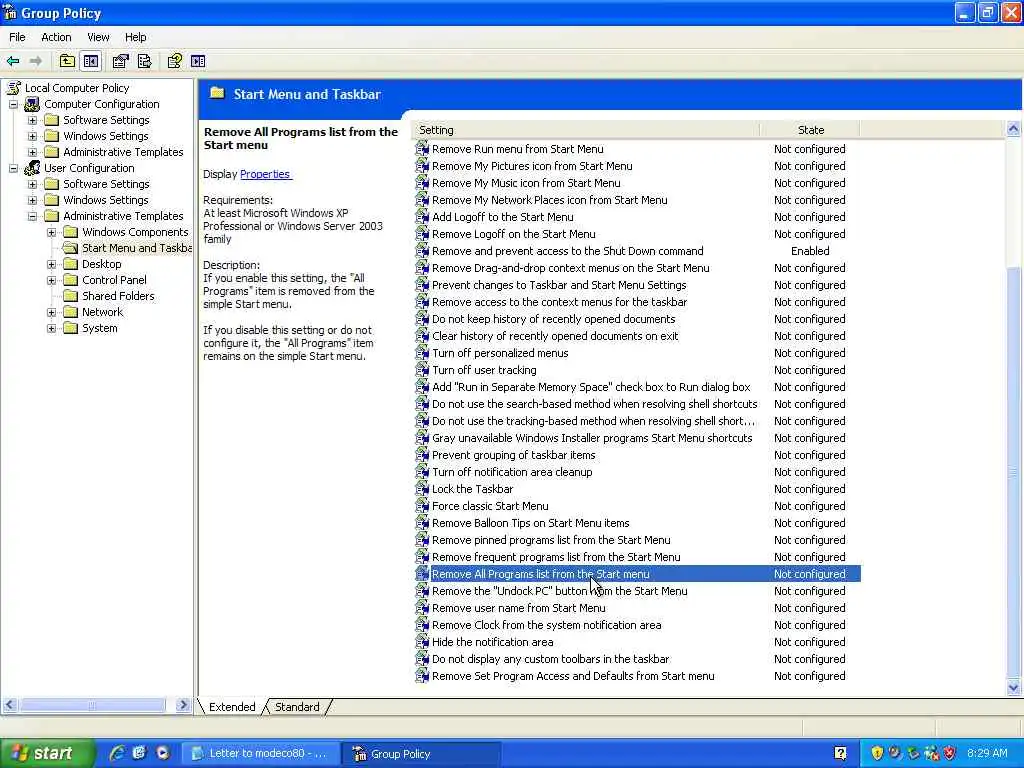The width and height of the screenshot is (1024, 768).
Task: Click the Local Computer Policy root icon
Action: (x=14, y=88)
